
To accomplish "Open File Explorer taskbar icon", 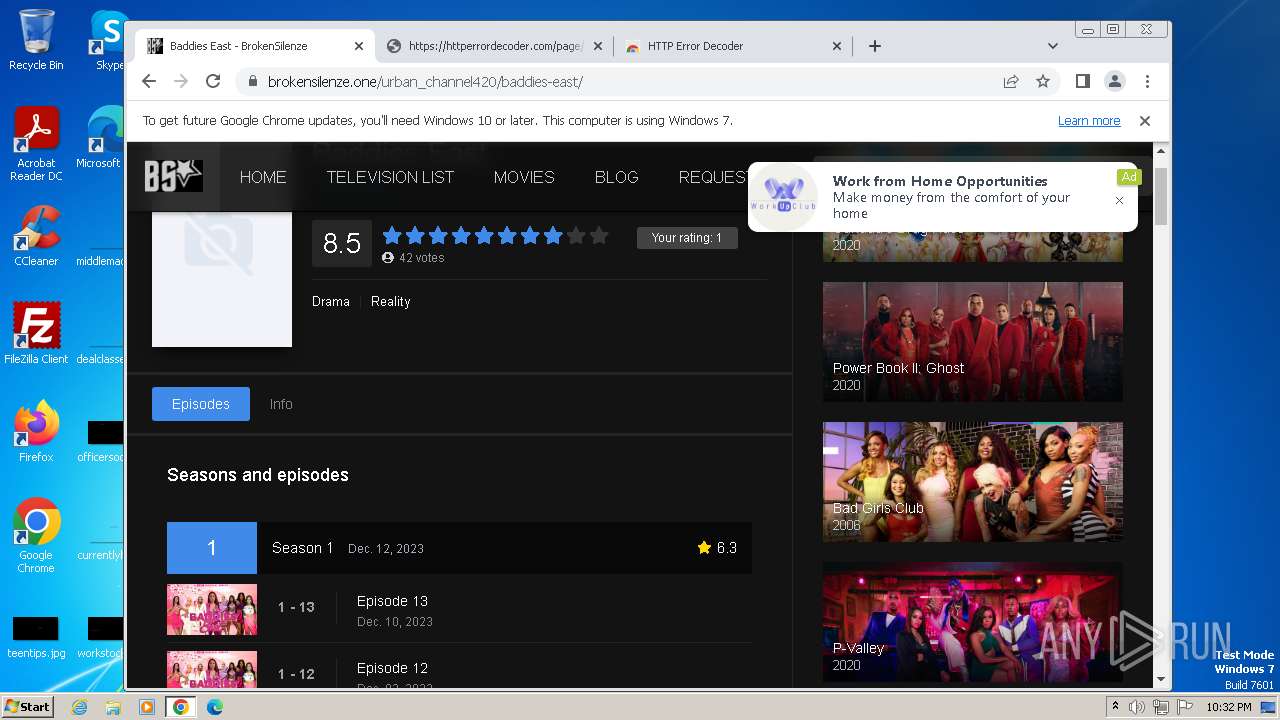I will (113, 707).
